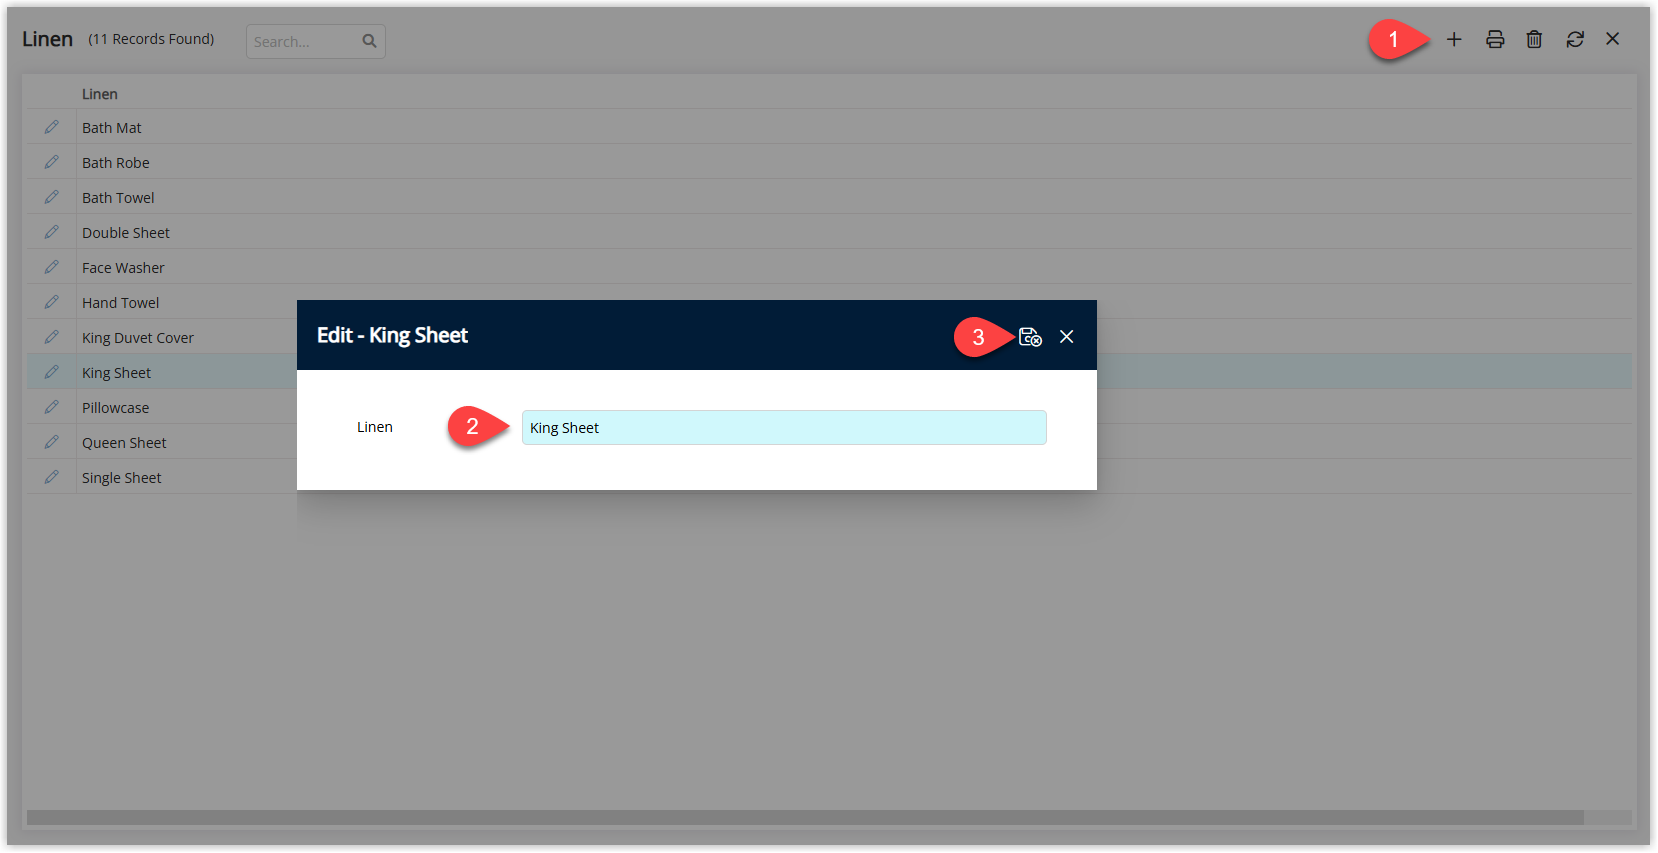Image resolution: width=1658 pixels, height=853 pixels.
Task: Edit Queen Sheet via pencil icon
Action: tap(52, 442)
